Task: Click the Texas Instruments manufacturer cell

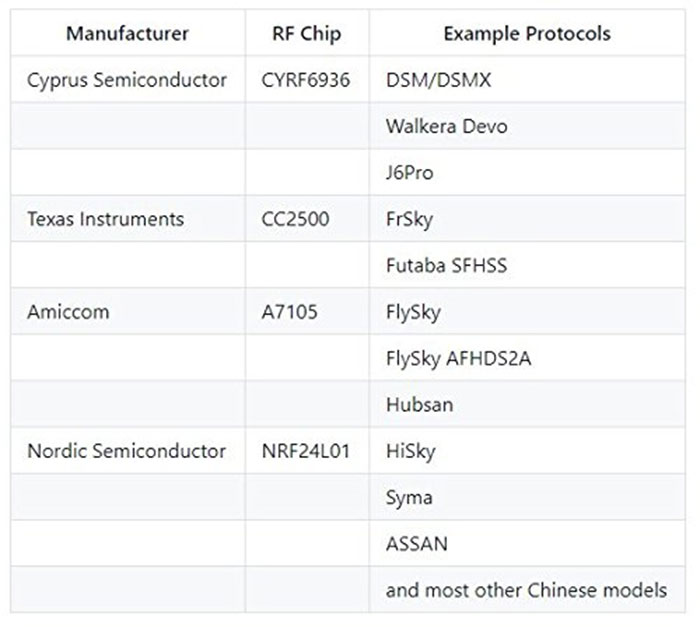Action: (106, 219)
